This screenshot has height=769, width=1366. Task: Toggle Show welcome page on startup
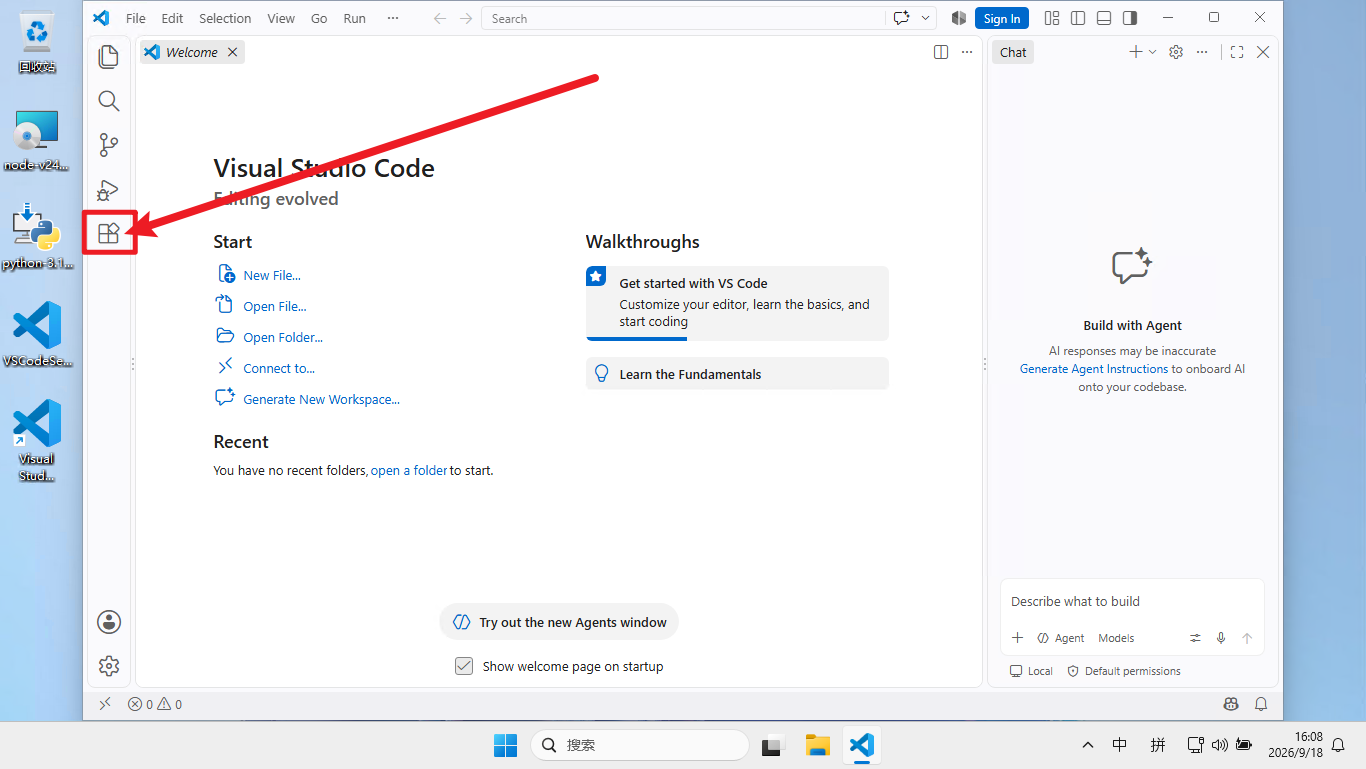pos(464,666)
